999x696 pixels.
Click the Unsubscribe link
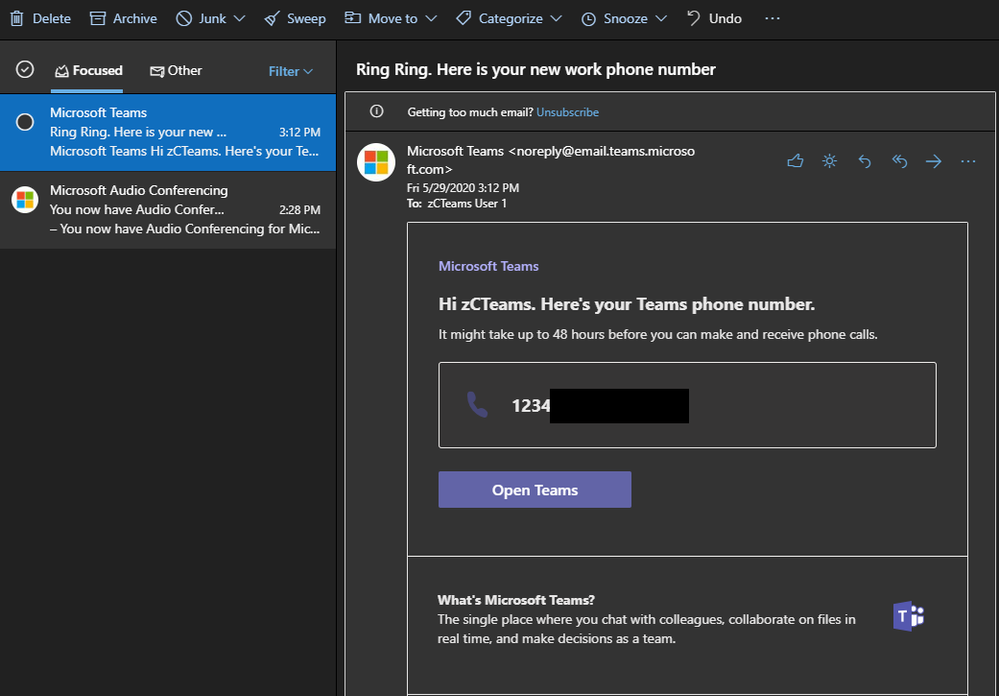(x=567, y=112)
